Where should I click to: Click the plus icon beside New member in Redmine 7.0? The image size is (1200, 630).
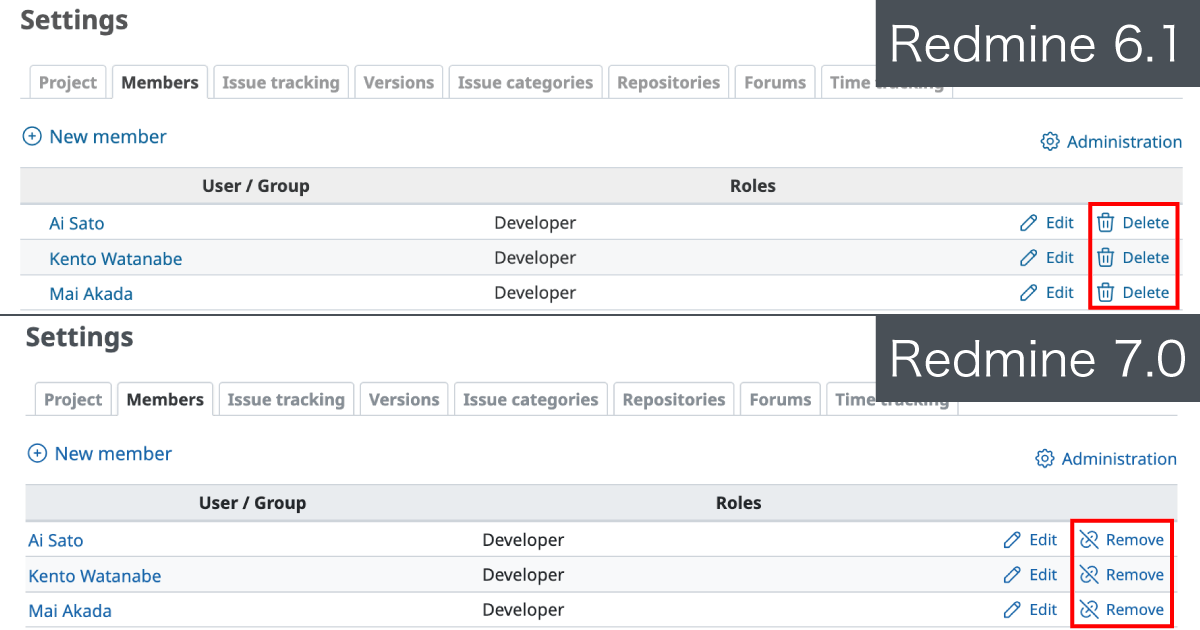point(37,453)
